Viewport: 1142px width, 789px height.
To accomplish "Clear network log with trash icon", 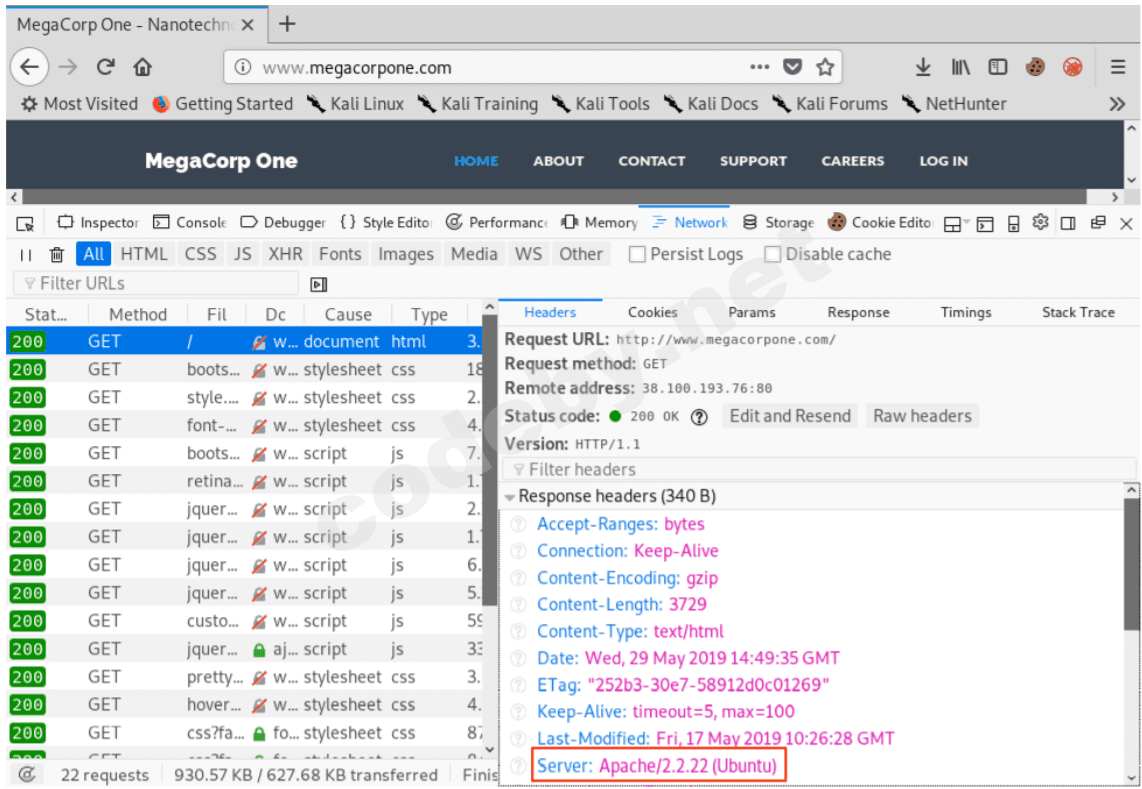I will 57,255.
